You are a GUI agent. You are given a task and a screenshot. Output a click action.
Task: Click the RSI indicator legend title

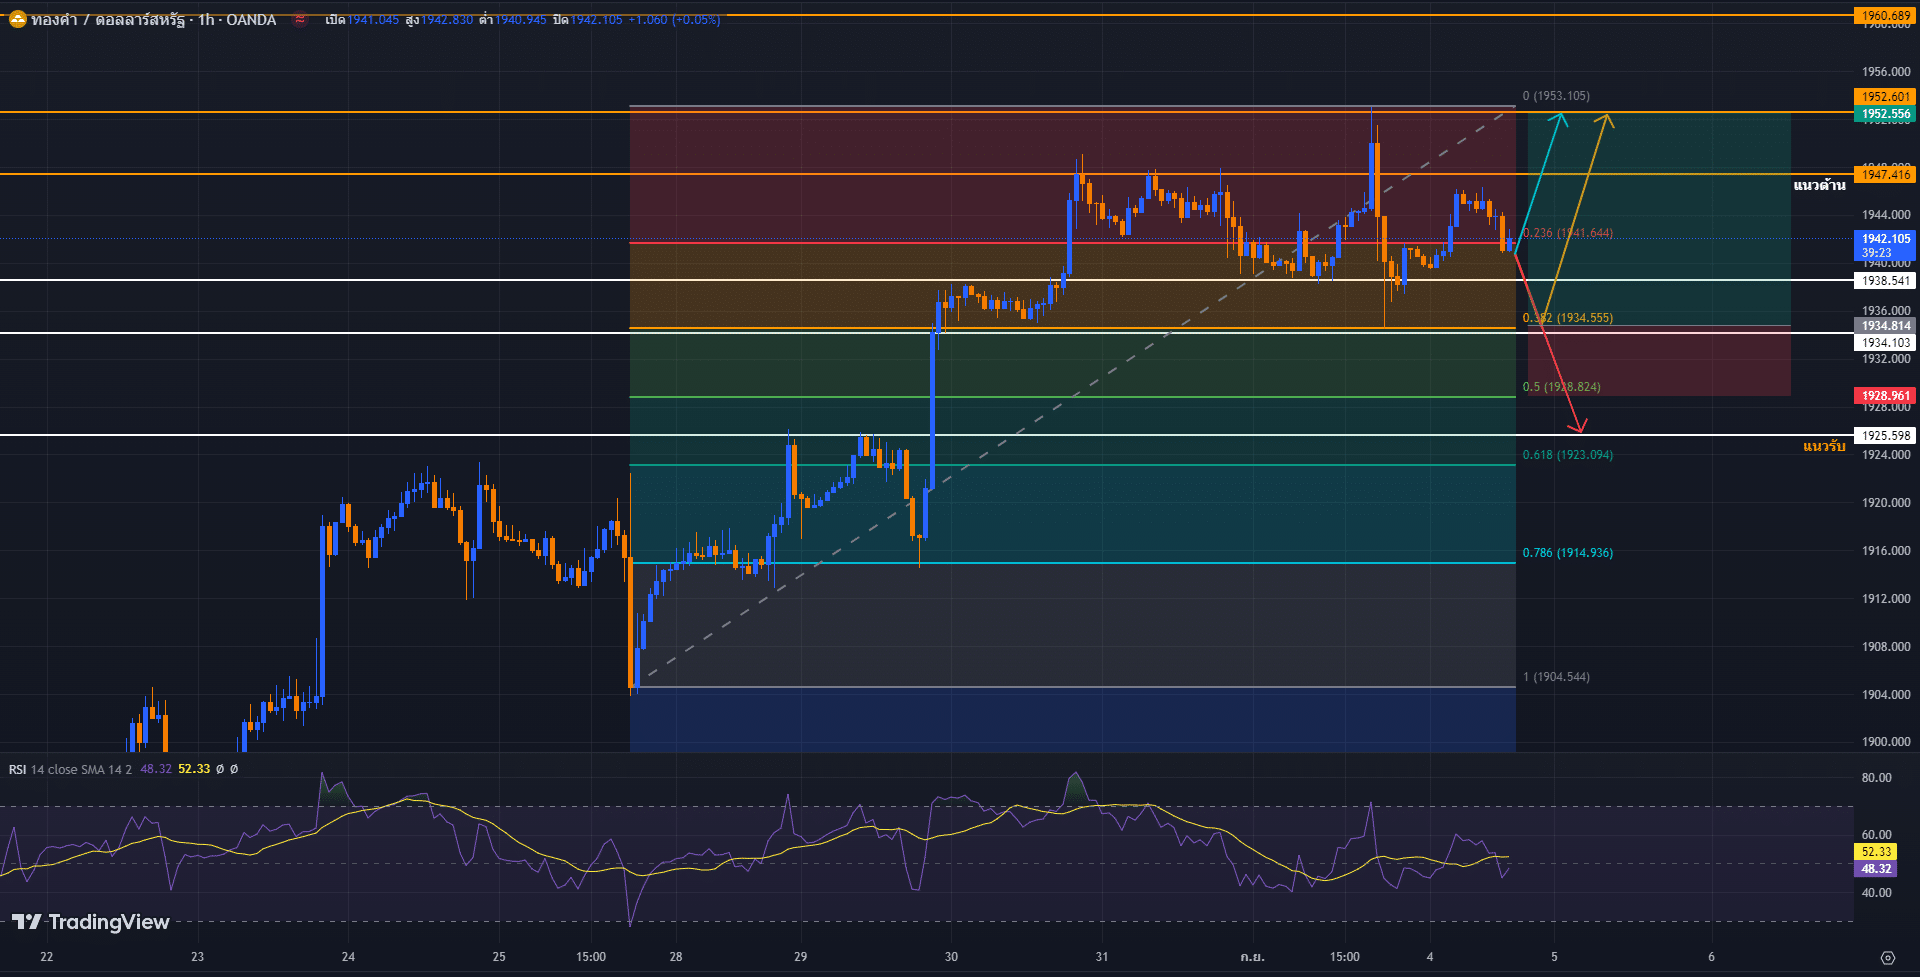(x=70, y=769)
